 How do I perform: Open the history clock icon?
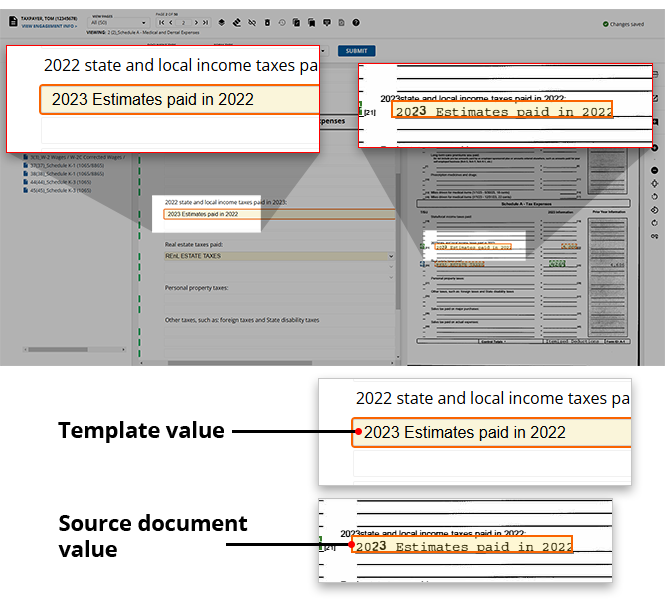click(282, 22)
